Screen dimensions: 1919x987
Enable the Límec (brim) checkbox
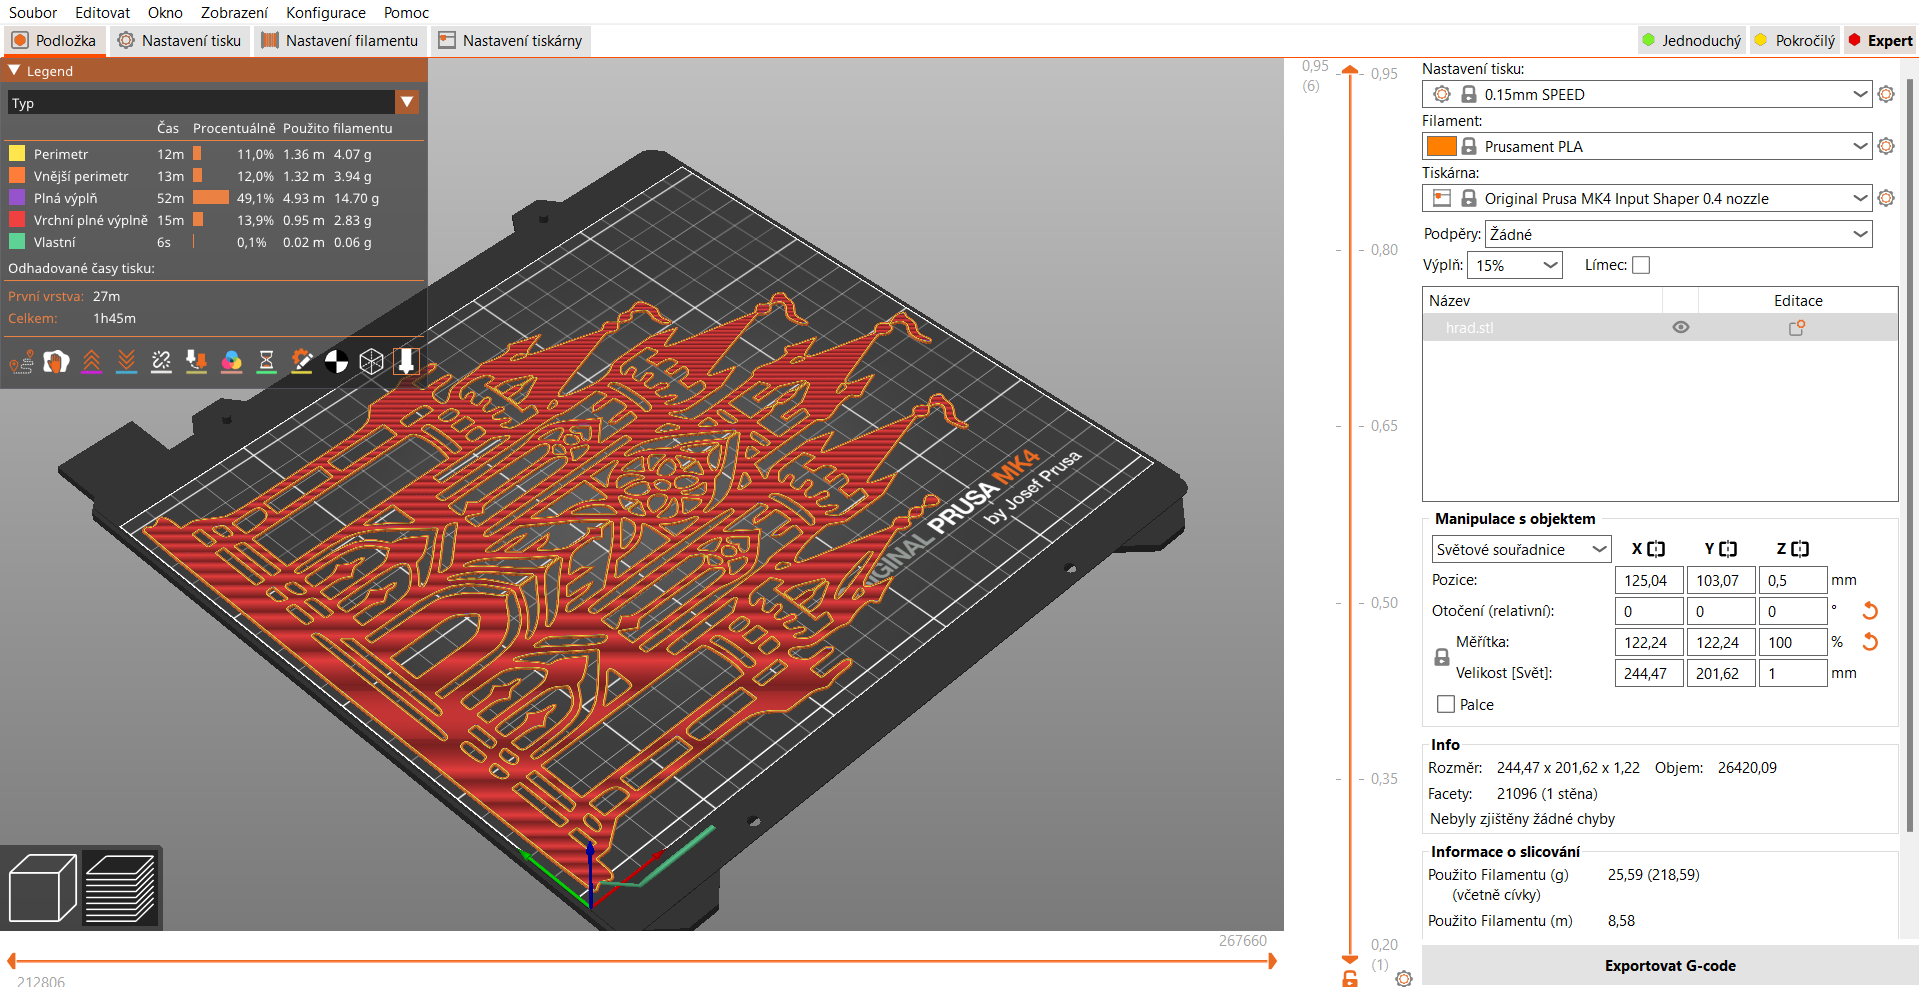coord(1641,265)
